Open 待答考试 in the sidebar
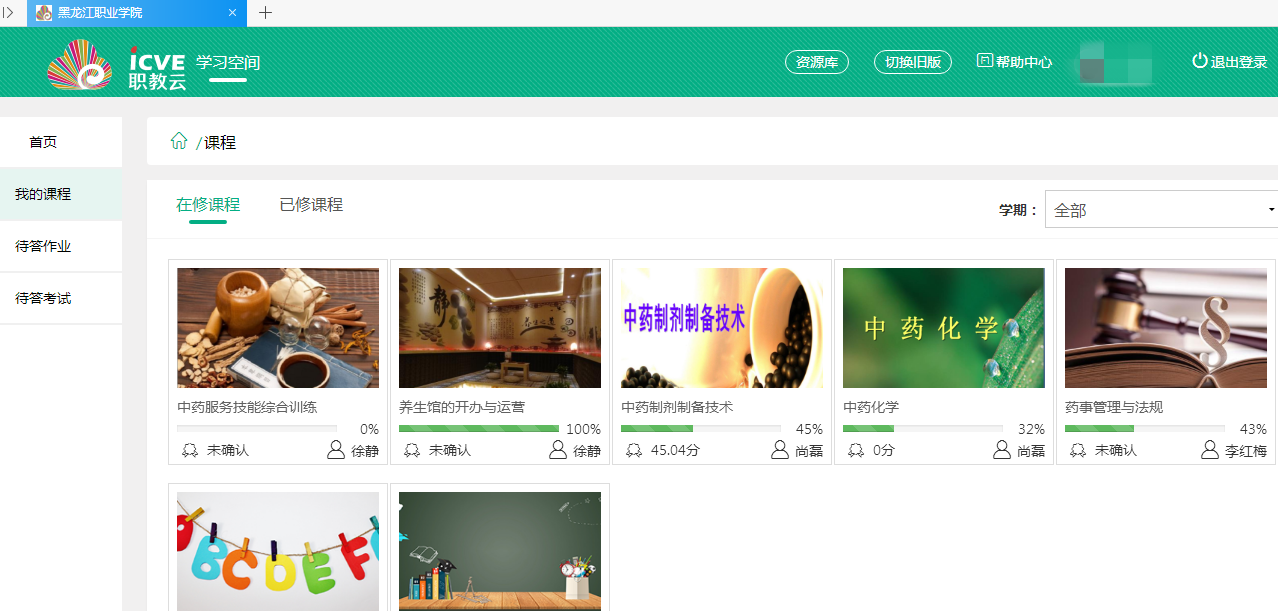The height and width of the screenshot is (611, 1278). 43,298
